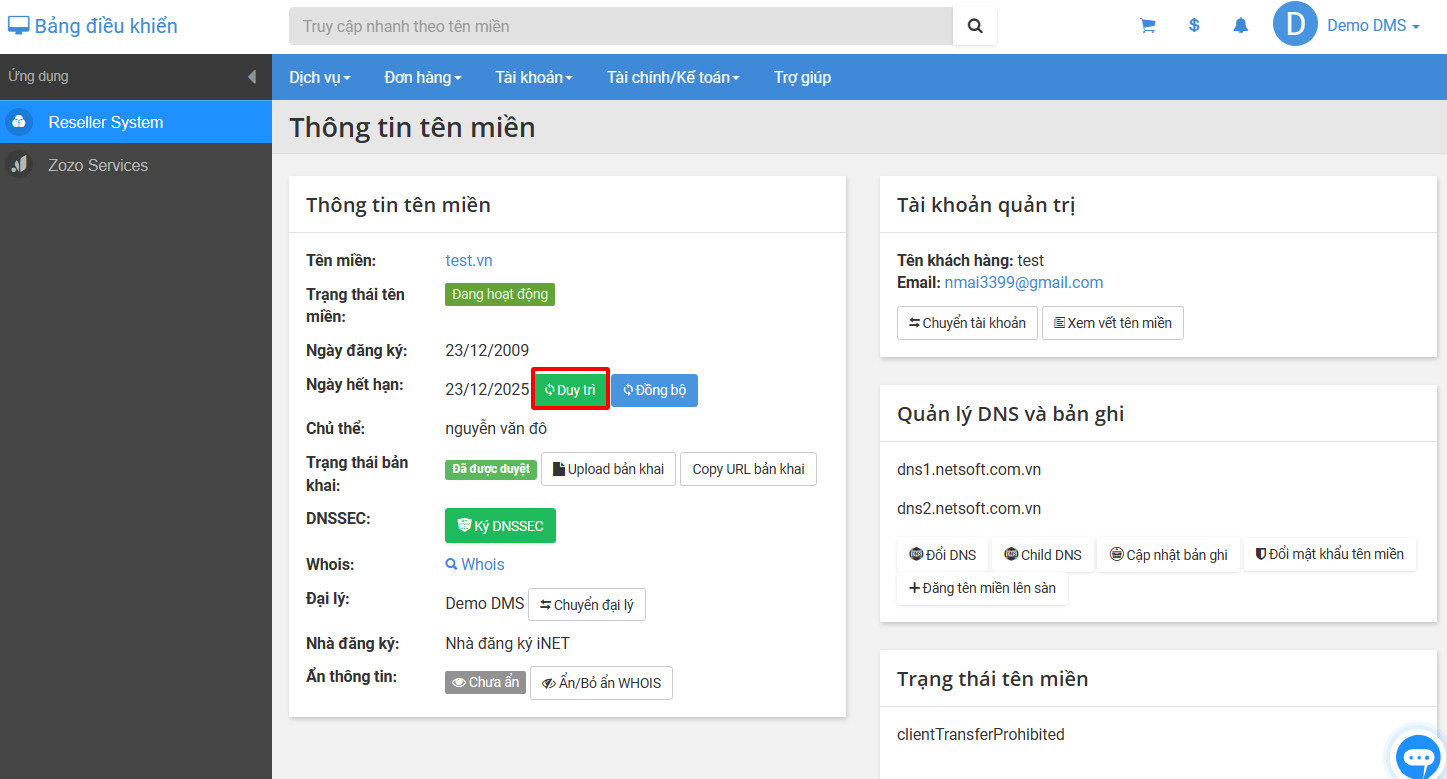1447x779 pixels.
Task: Click the Bảng điều khiển title text
Action: [x=106, y=26]
